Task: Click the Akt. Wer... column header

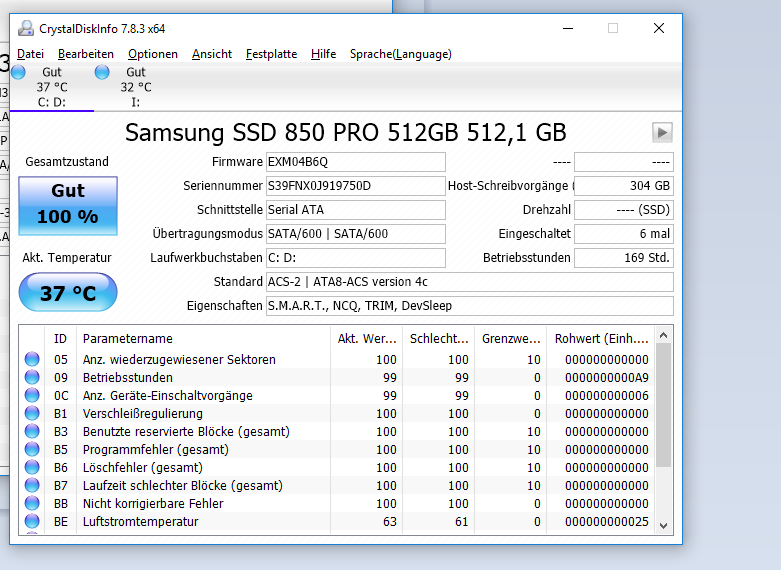Action: point(367,338)
